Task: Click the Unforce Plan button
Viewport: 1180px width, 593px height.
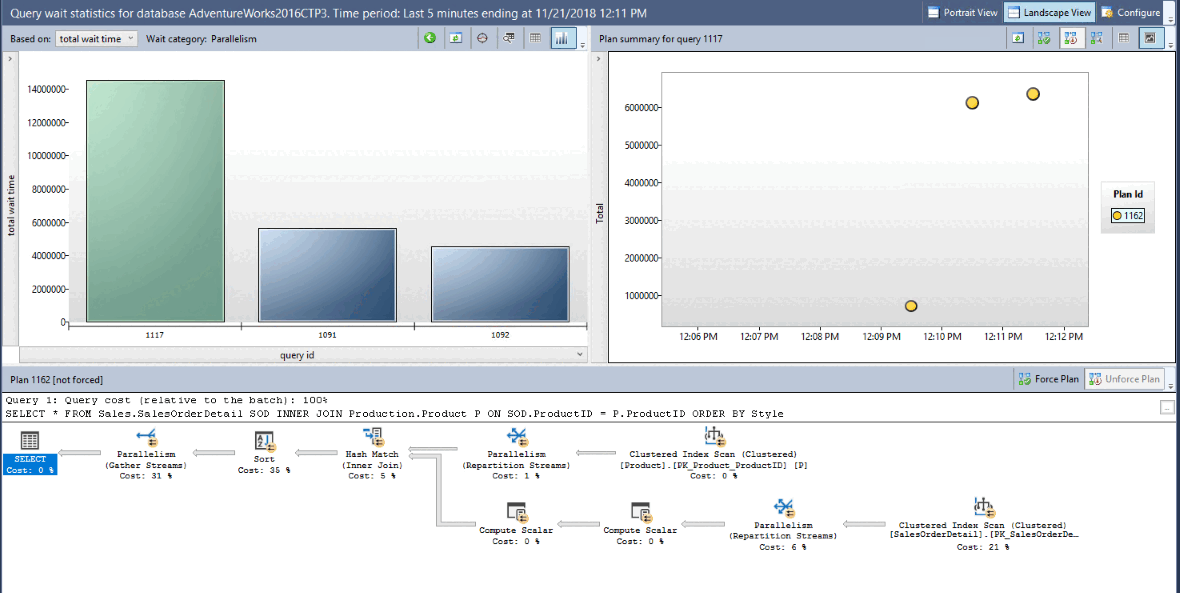Action: pyautogui.click(x=1125, y=379)
